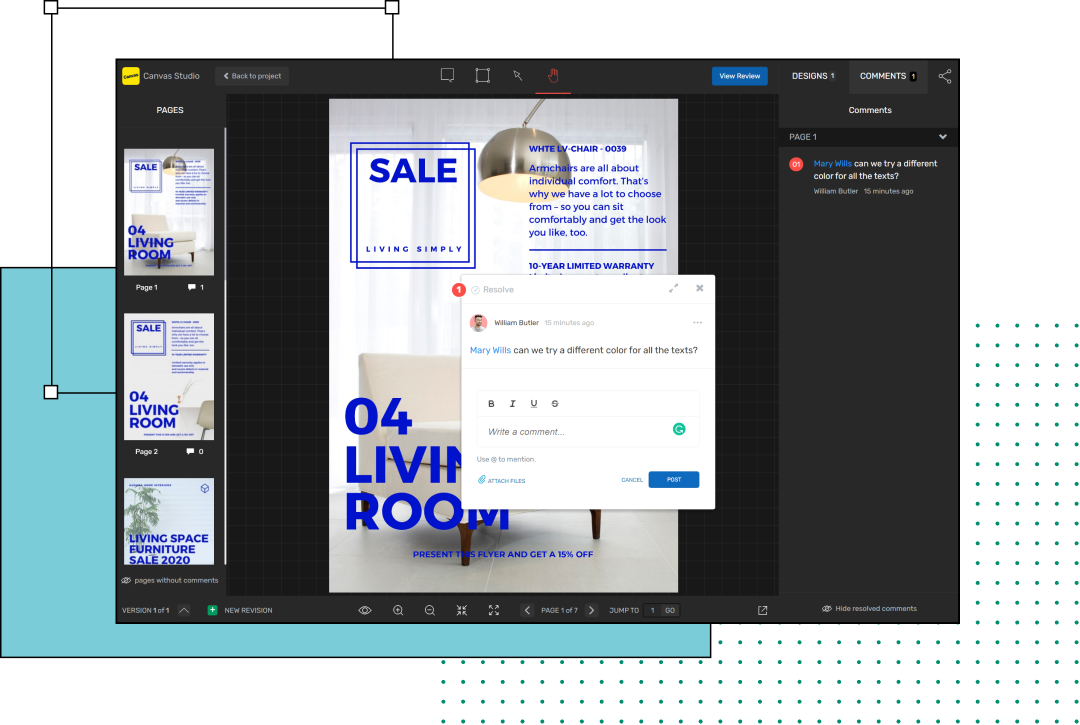Click the eye preview toggle in bottom bar
The image size is (1080, 725).
pos(365,609)
